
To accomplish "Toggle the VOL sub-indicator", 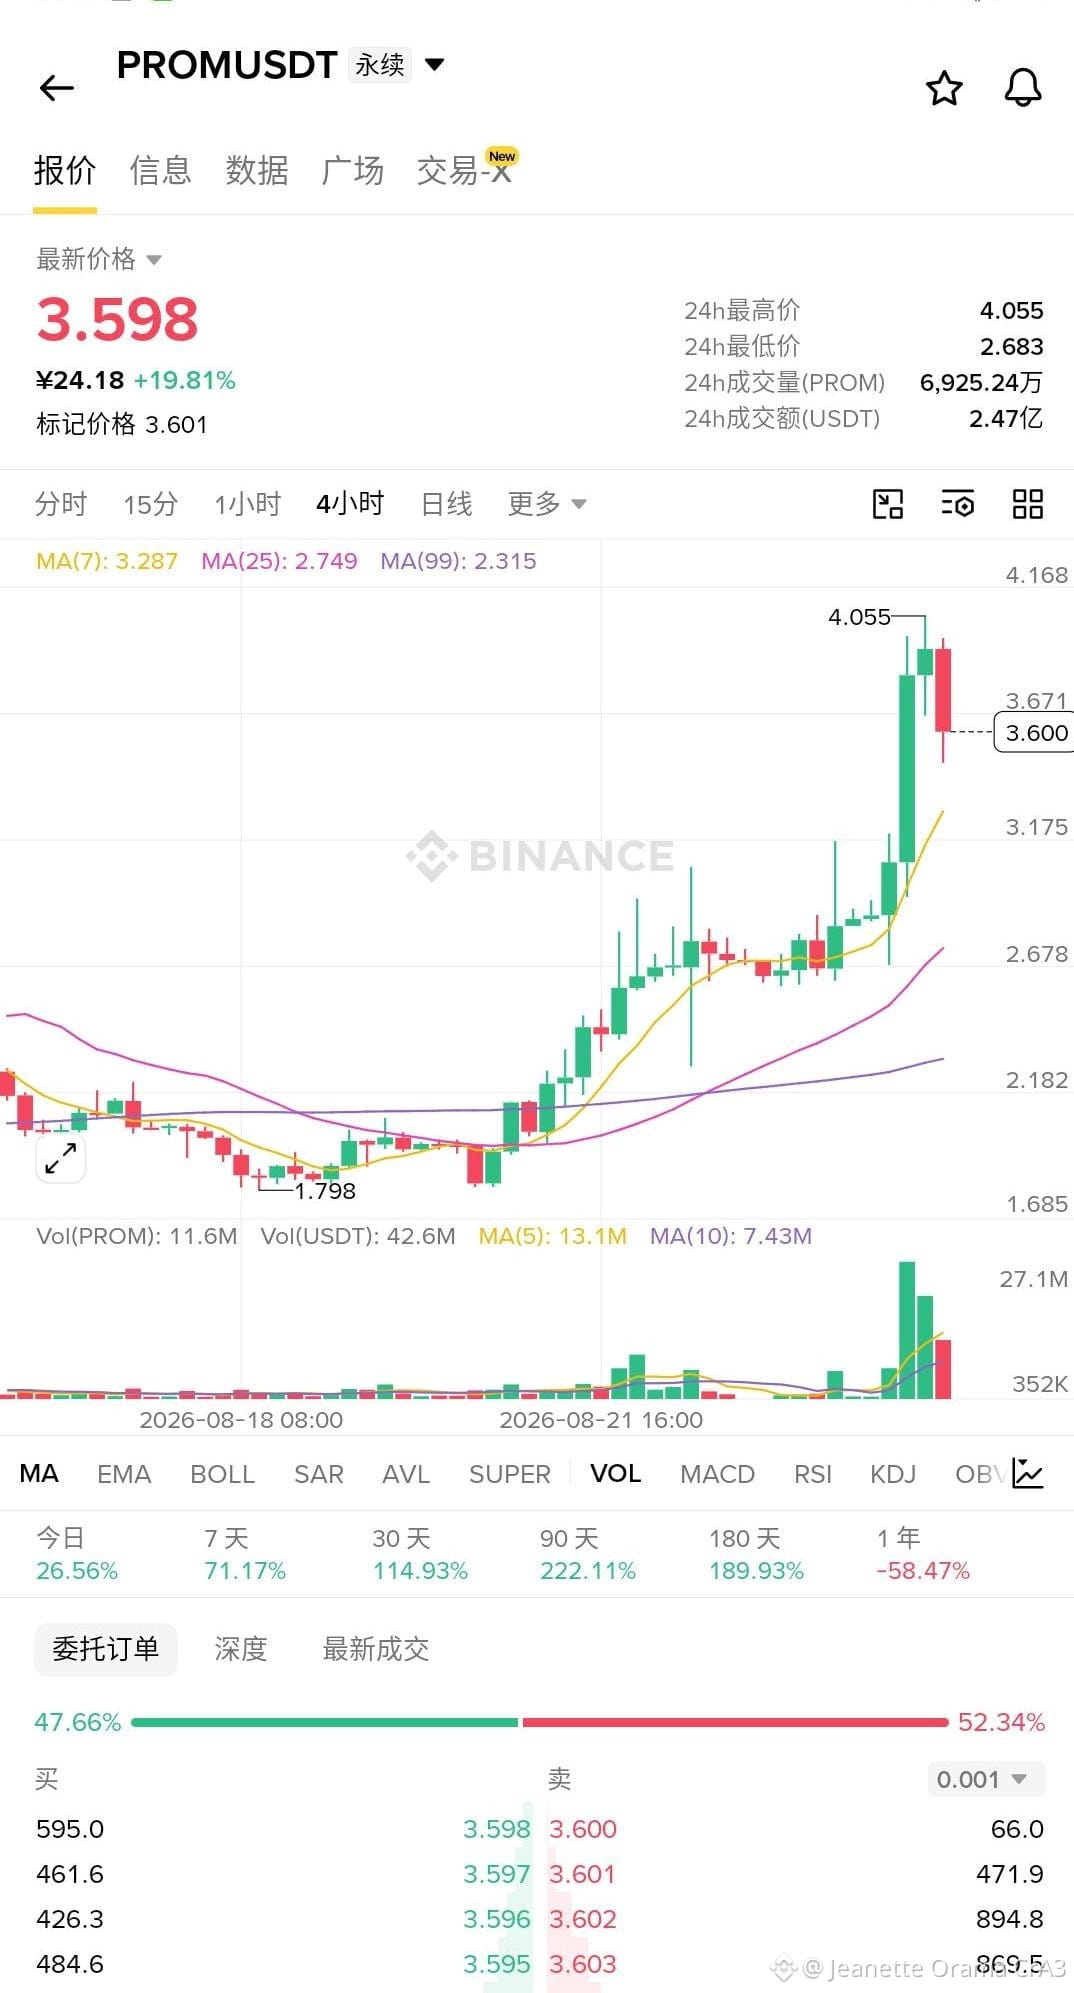I will (x=615, y=1474).
